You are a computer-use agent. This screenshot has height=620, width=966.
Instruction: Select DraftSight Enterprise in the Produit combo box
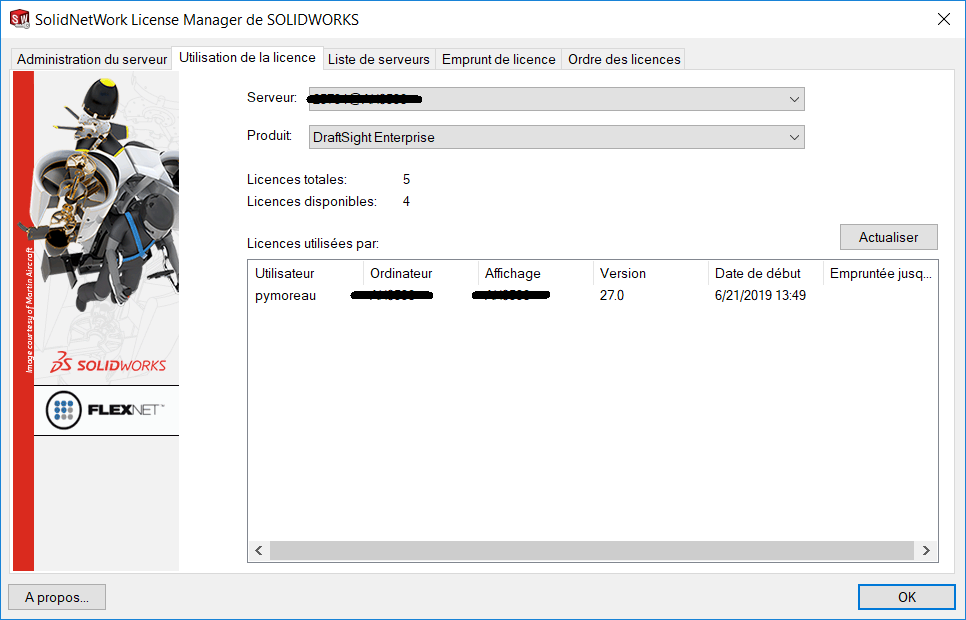tap(556, 137)
